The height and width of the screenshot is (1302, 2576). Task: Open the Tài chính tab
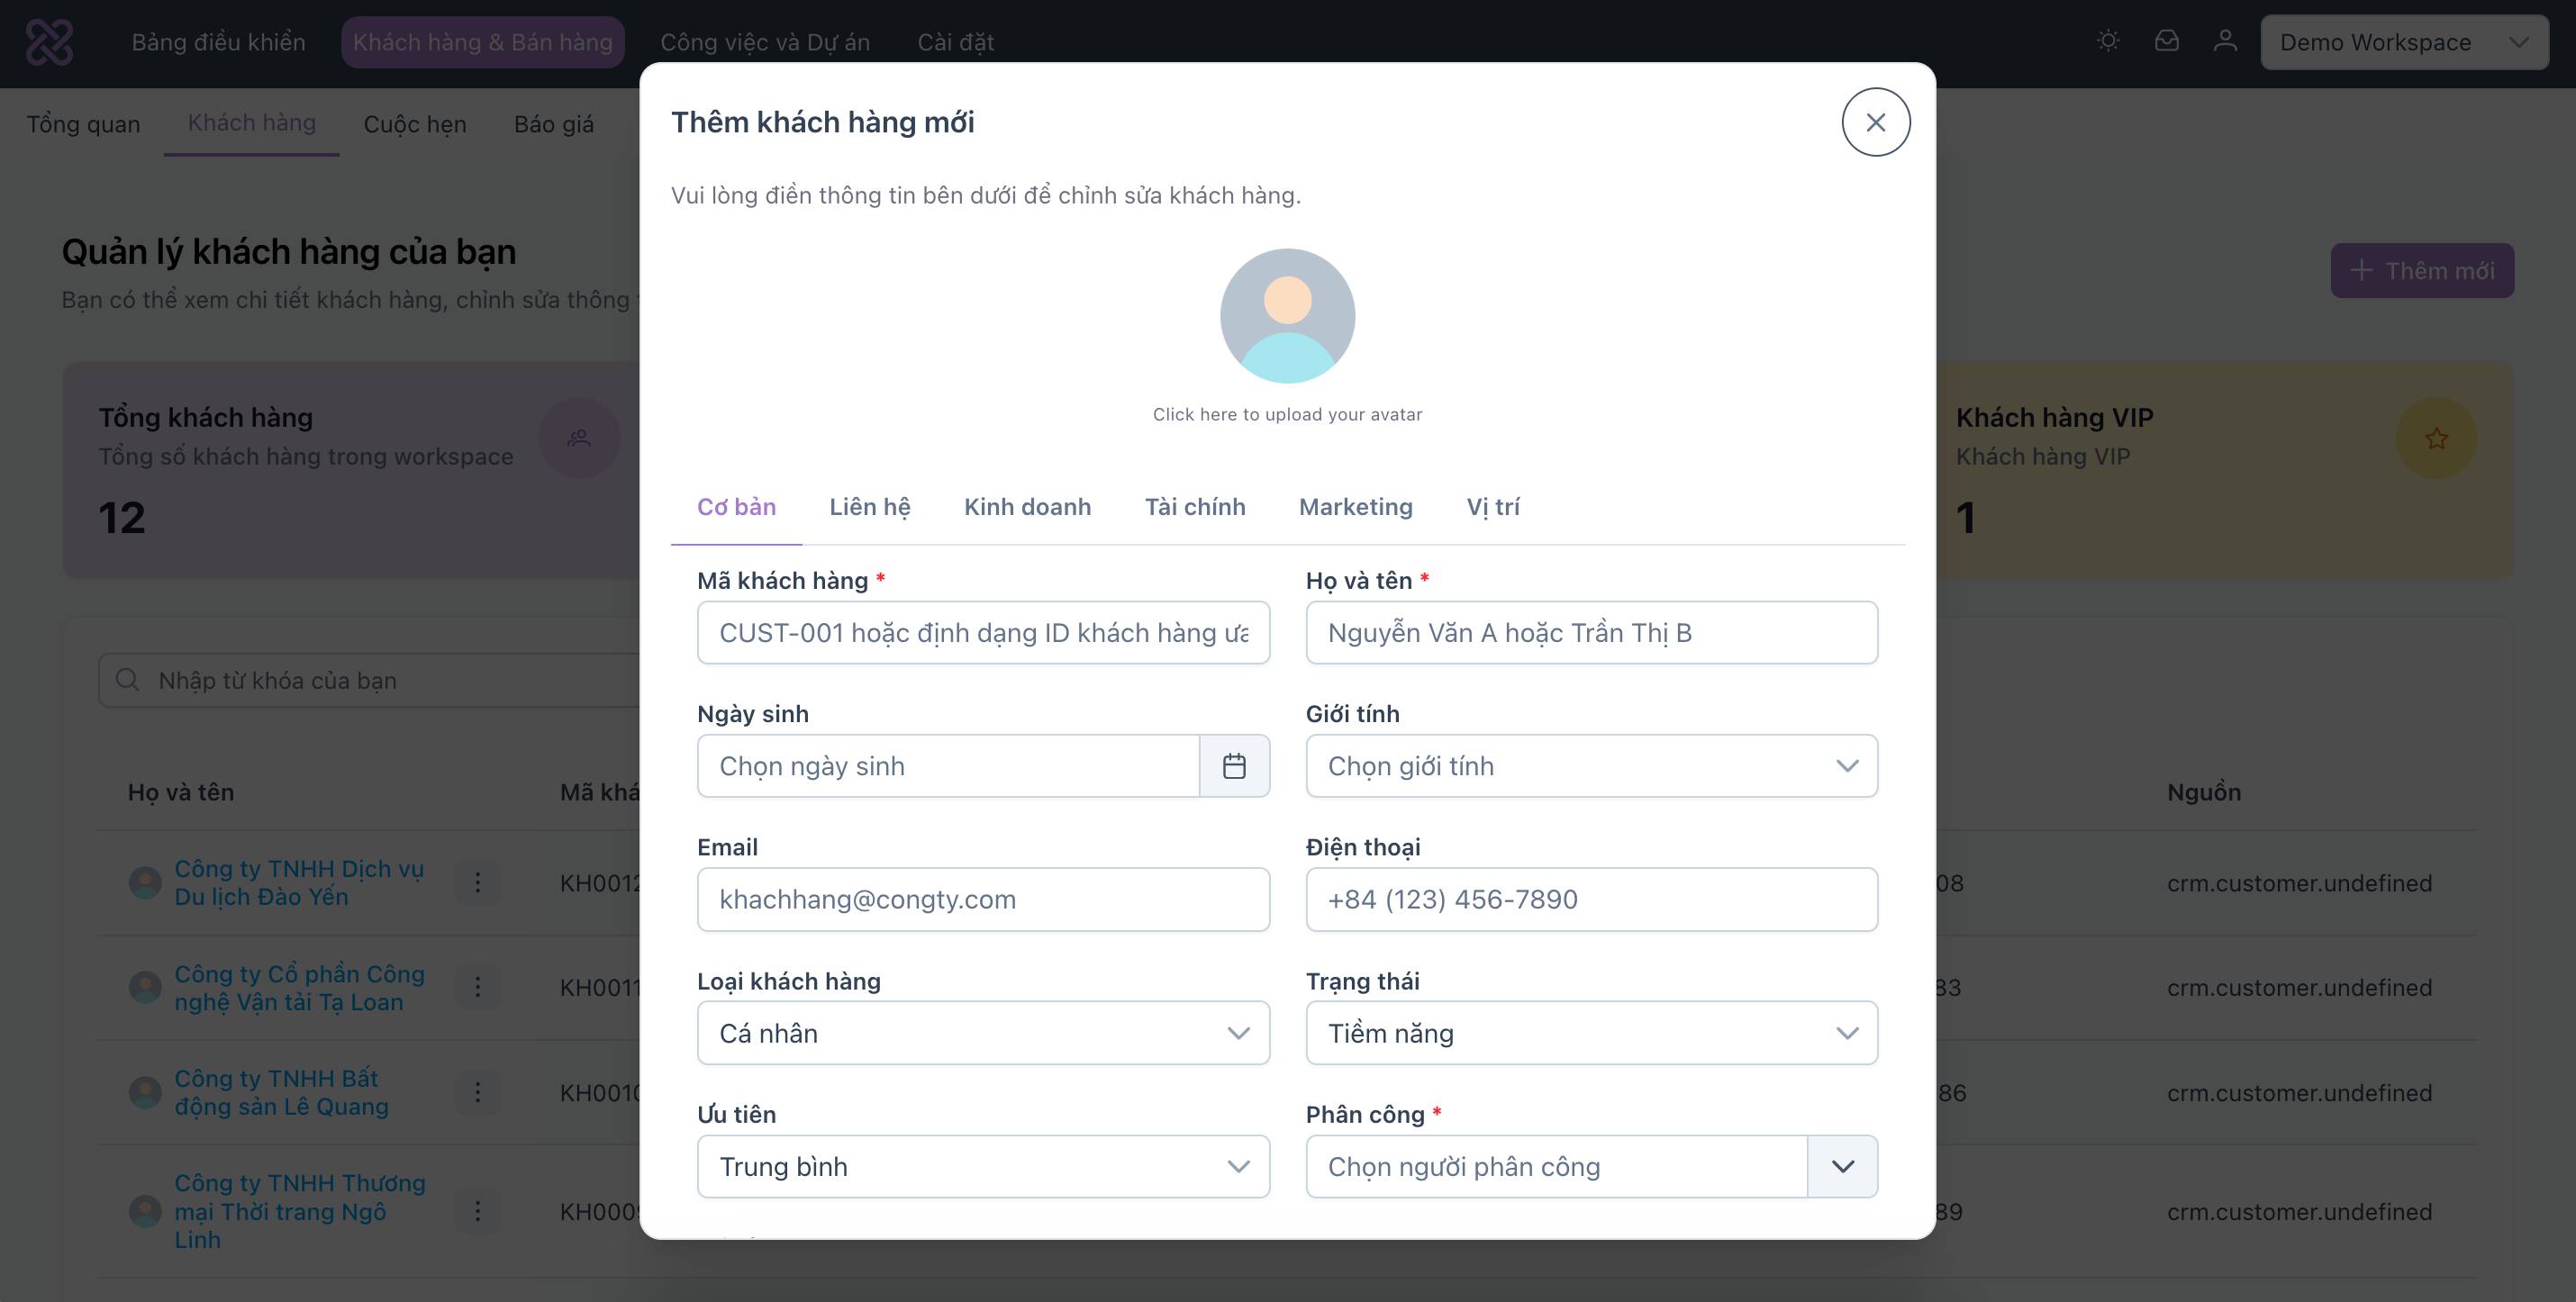click(1194, 507)
